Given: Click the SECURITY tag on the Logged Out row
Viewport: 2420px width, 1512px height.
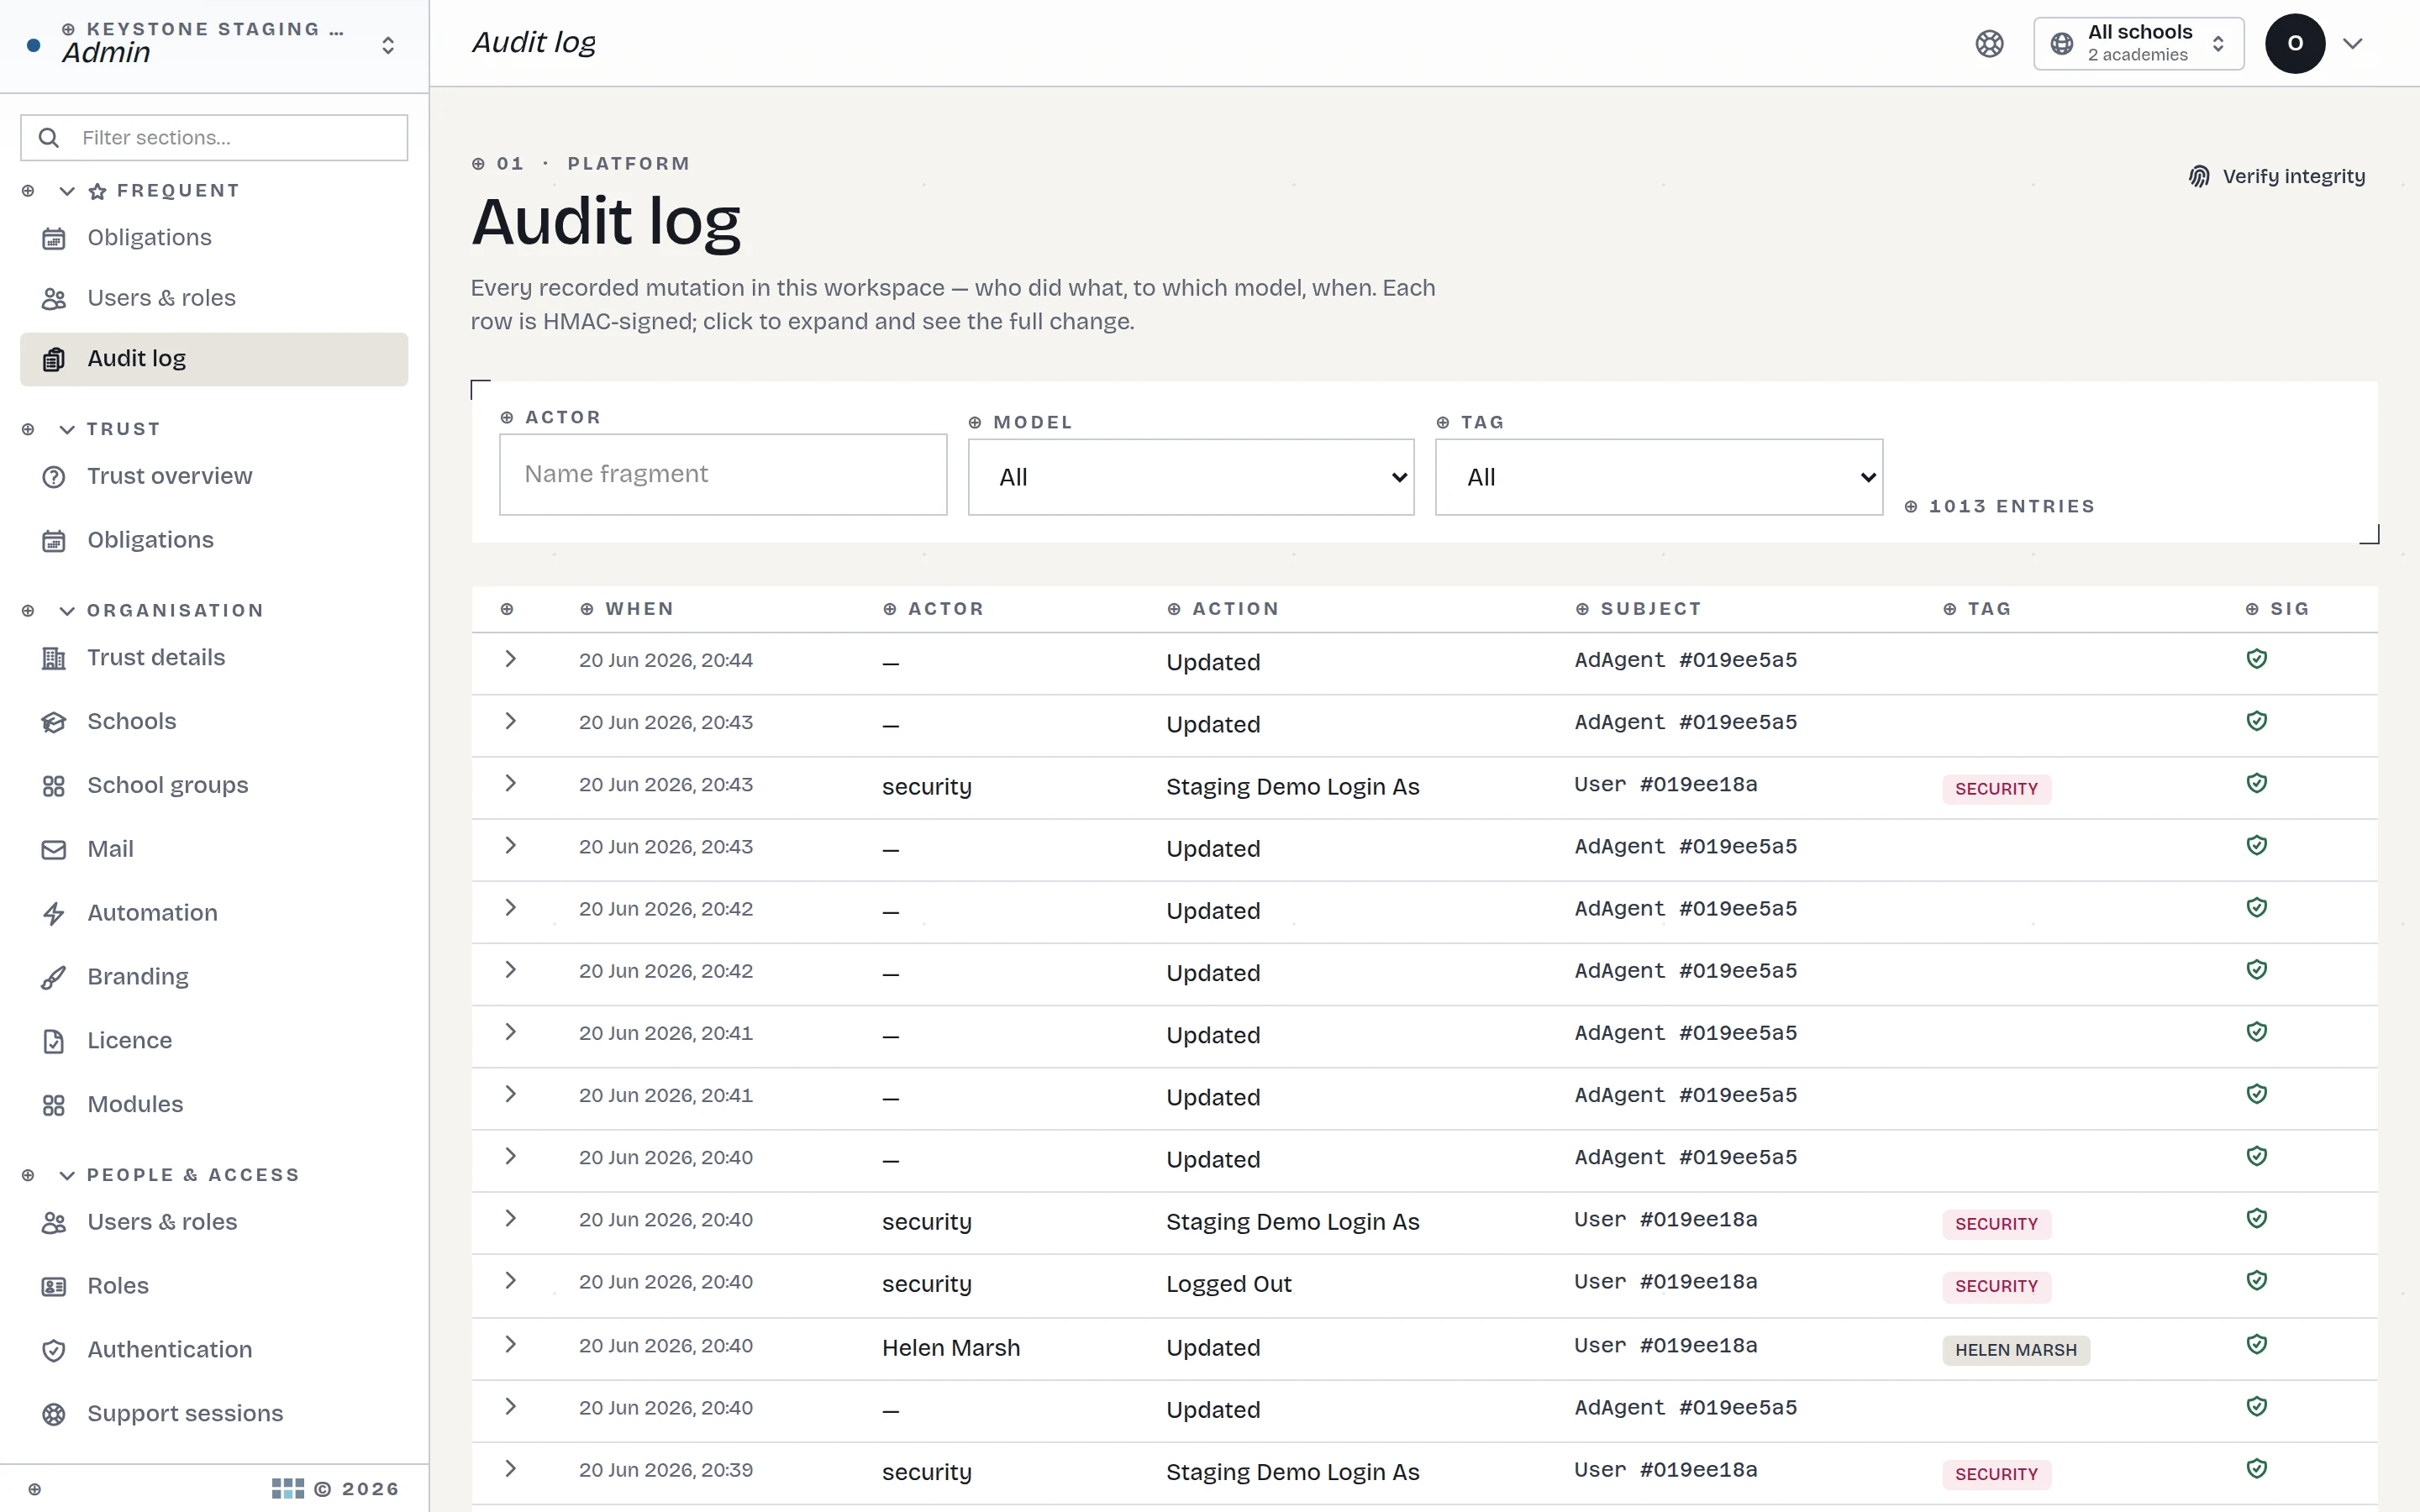Looking at the screenshot, I should click(x=1996, y=1287).
